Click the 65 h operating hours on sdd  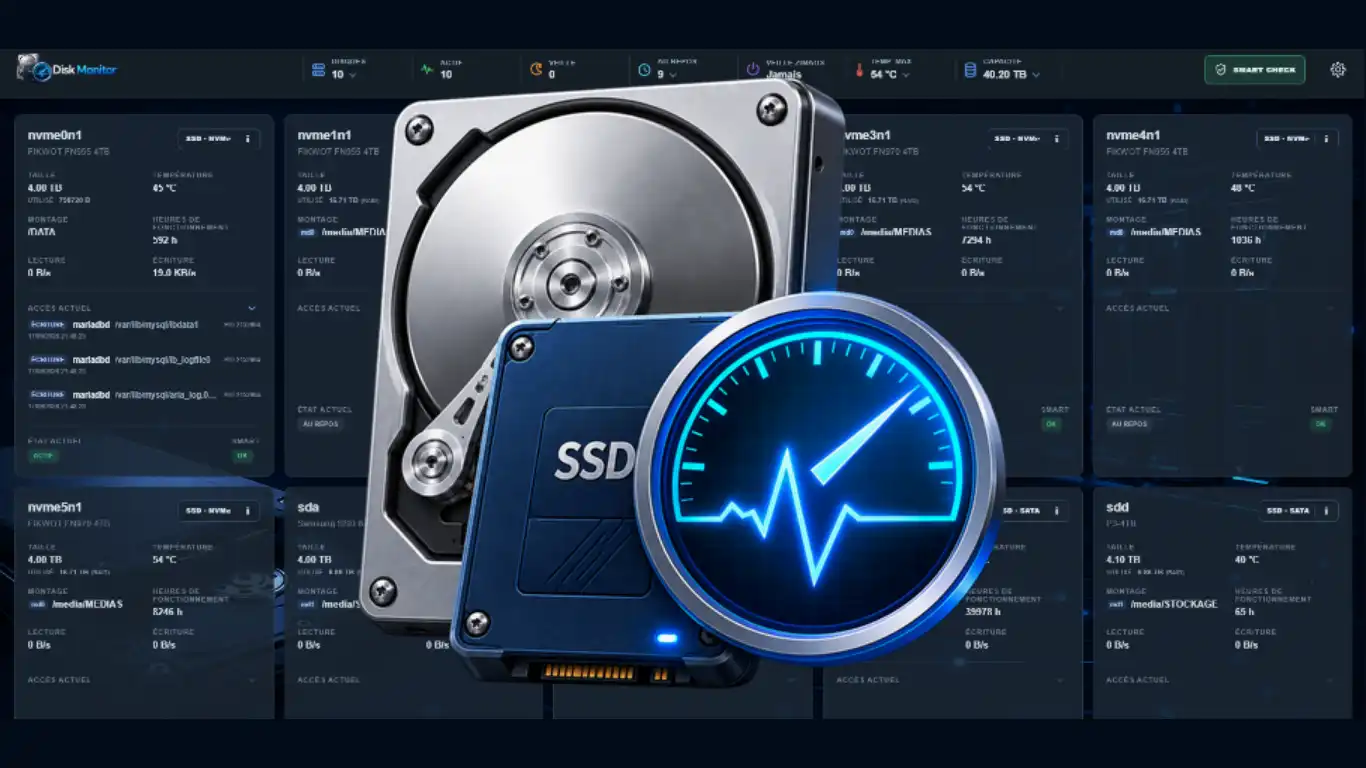click(1243, 611)
